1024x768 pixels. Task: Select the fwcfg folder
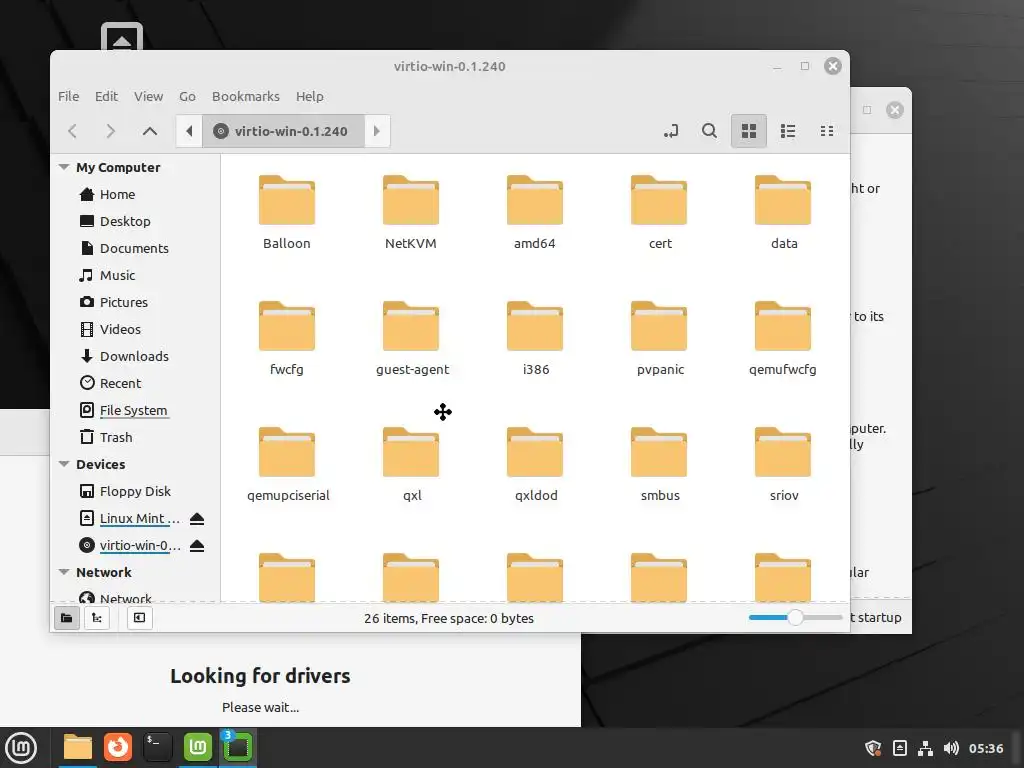pos(287,338)
